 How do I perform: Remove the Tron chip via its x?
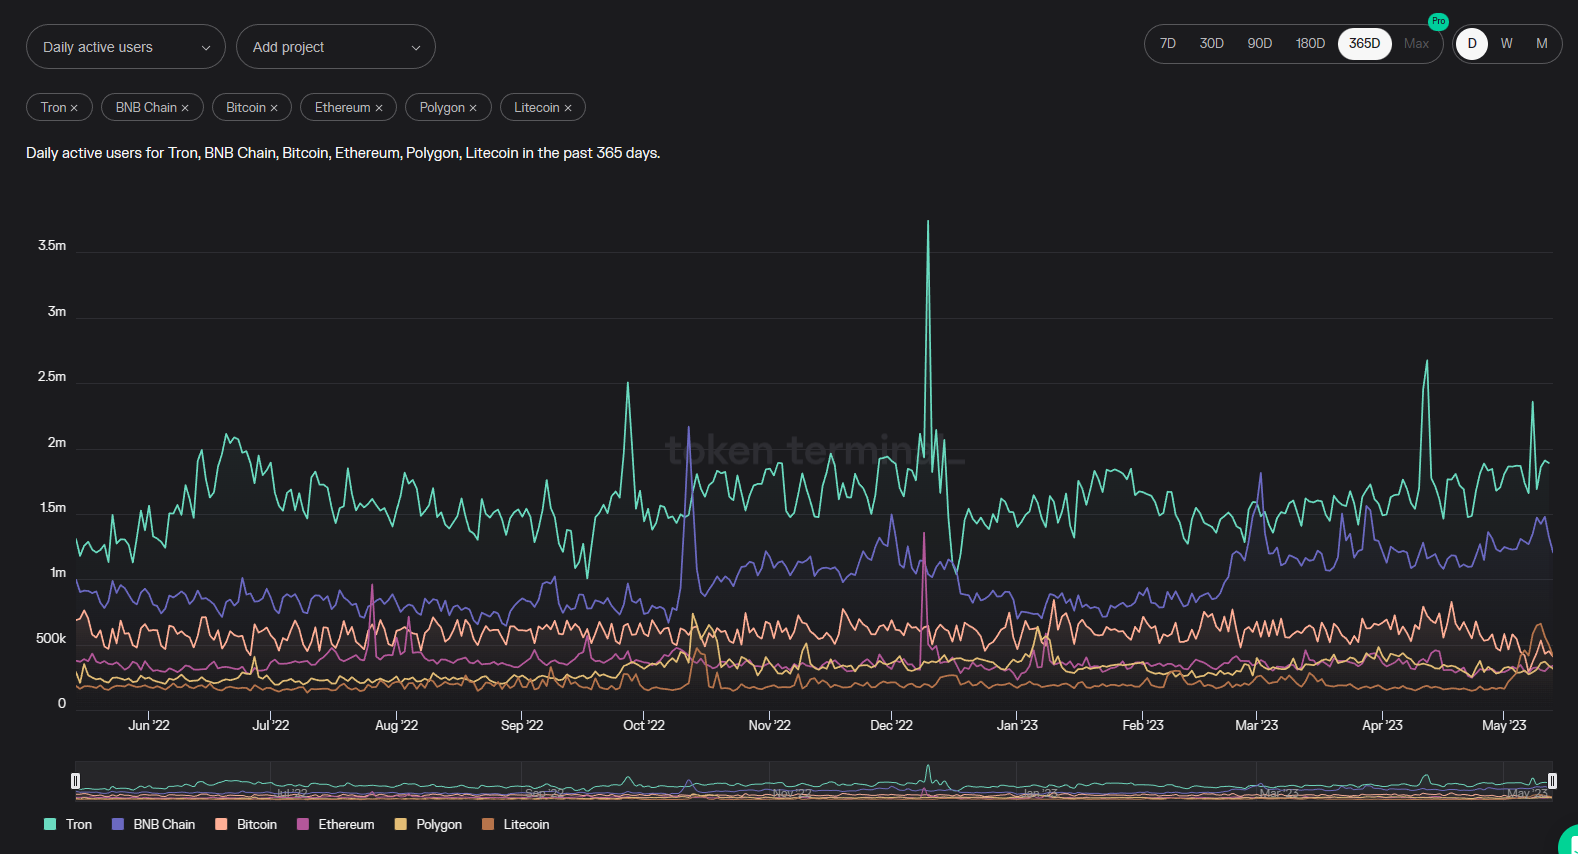click(74, 108)
